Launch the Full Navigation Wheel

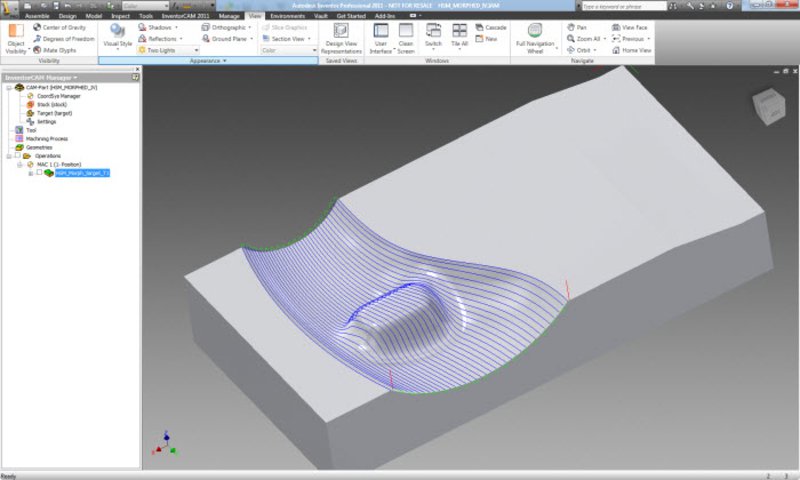click(535, 32)
